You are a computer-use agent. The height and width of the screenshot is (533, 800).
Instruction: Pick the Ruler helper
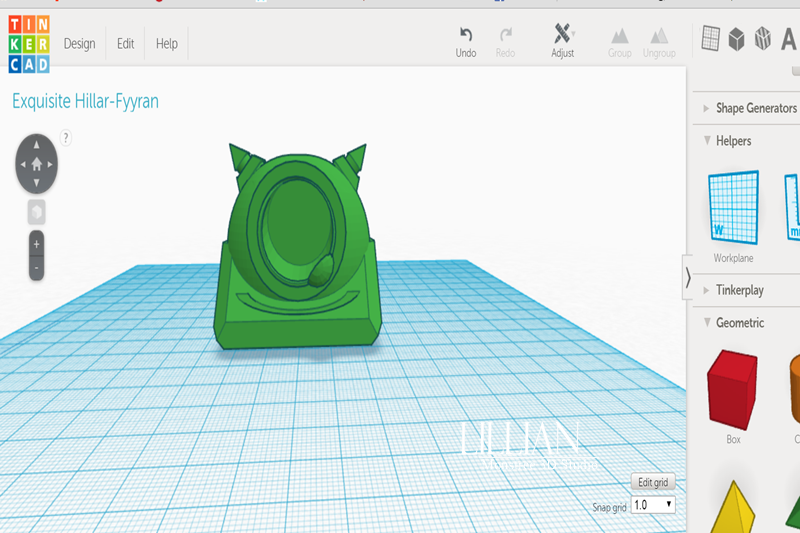(x=792, y=207)
